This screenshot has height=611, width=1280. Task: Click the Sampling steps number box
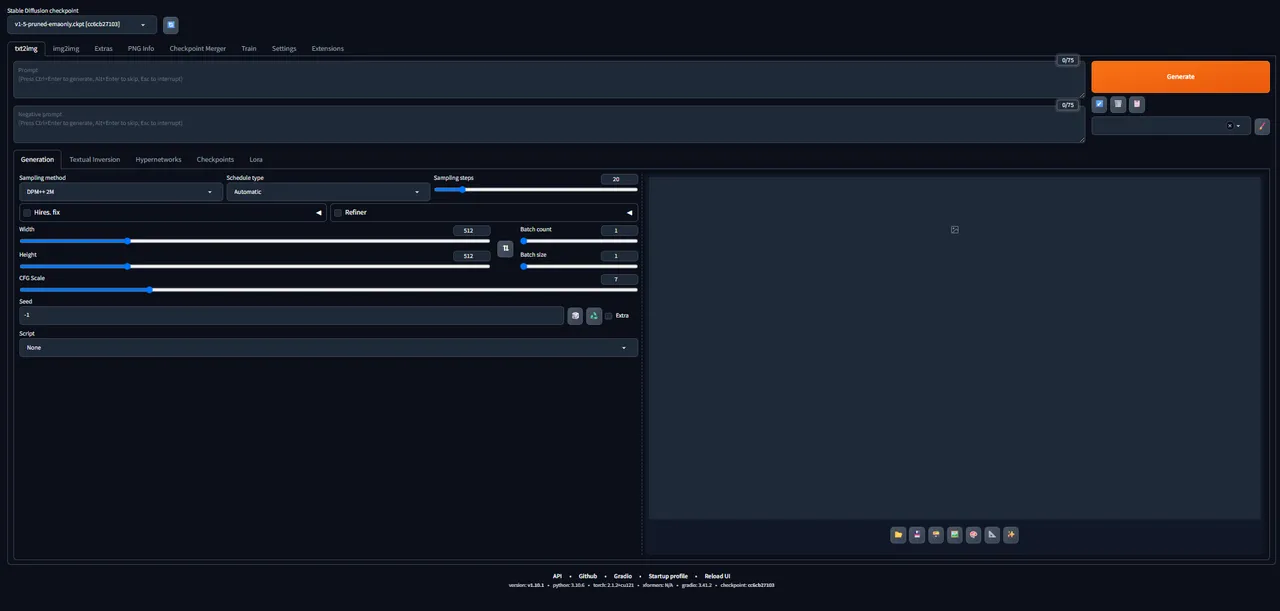pos(619,179)
